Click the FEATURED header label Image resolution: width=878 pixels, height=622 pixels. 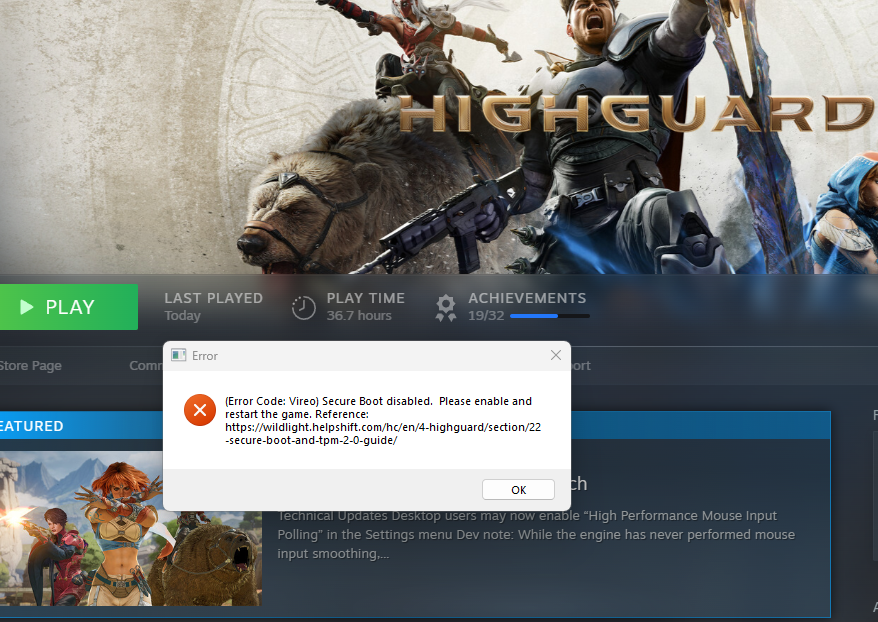pyautogui.click(x=31, y=426)
